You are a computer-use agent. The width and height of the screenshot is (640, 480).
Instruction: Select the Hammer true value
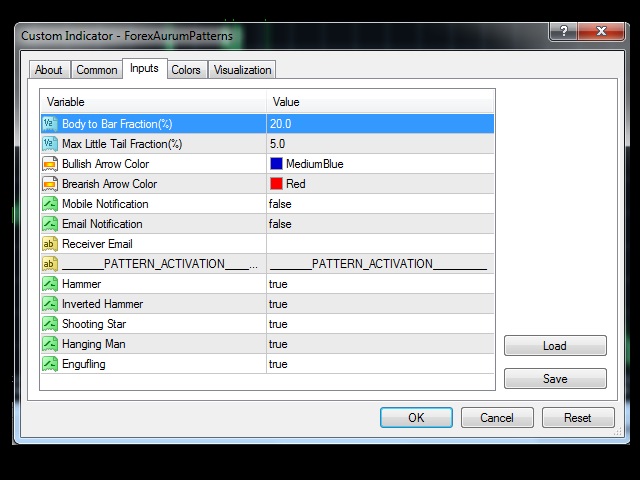pos(380,284)
